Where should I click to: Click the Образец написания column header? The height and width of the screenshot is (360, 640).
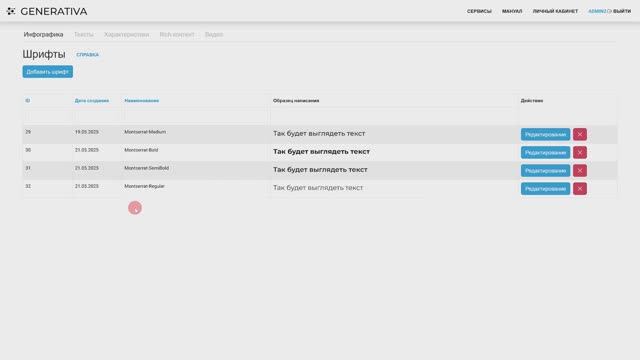(x=296, y=101)
